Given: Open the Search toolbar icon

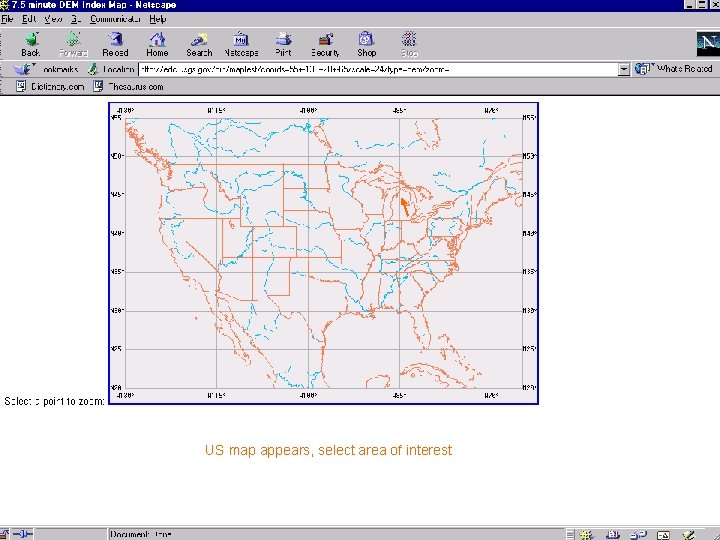Looking at the screenshot, I should coord(199,39).
